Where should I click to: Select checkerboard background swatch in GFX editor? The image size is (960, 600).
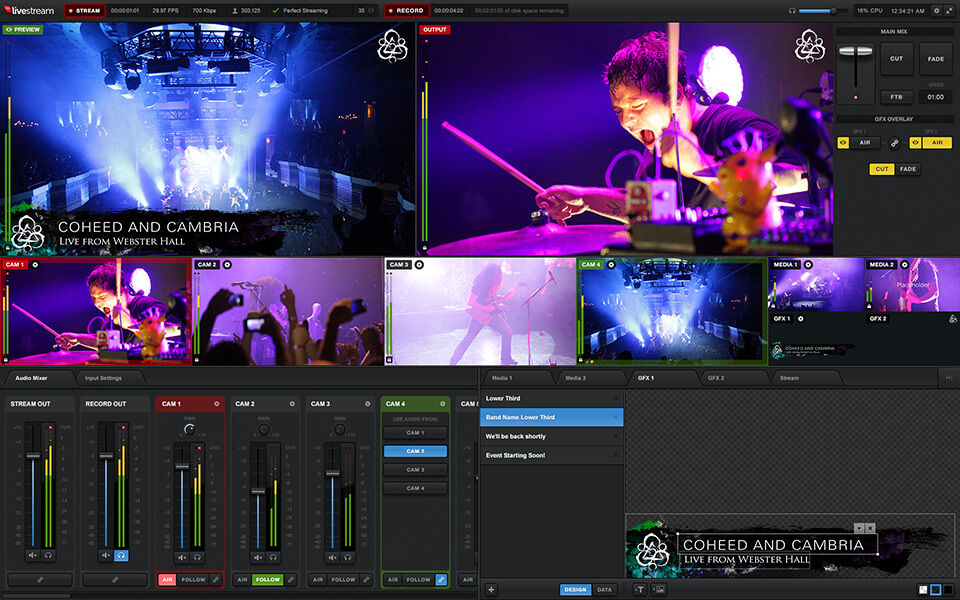point(923,590)
